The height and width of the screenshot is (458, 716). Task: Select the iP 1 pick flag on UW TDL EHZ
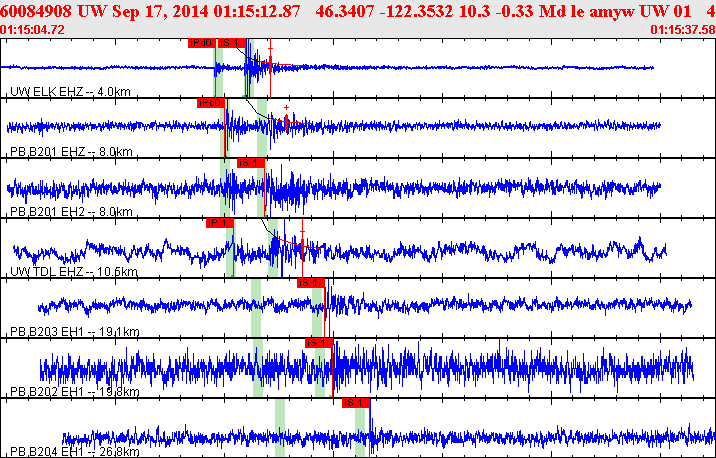(x=220, y=223)
